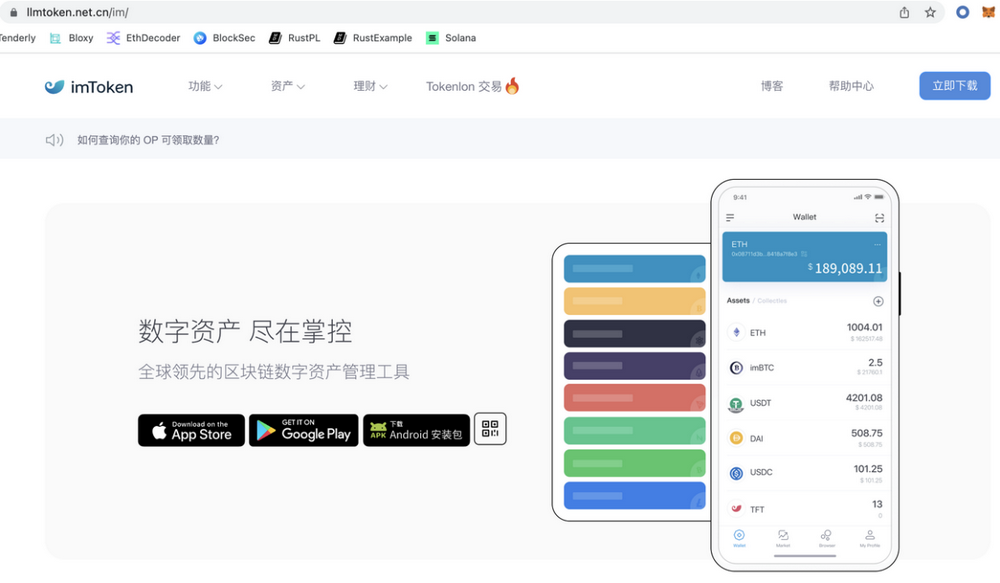
Task: Expand the 理财 dropdown menu
Action: [369, 86]
